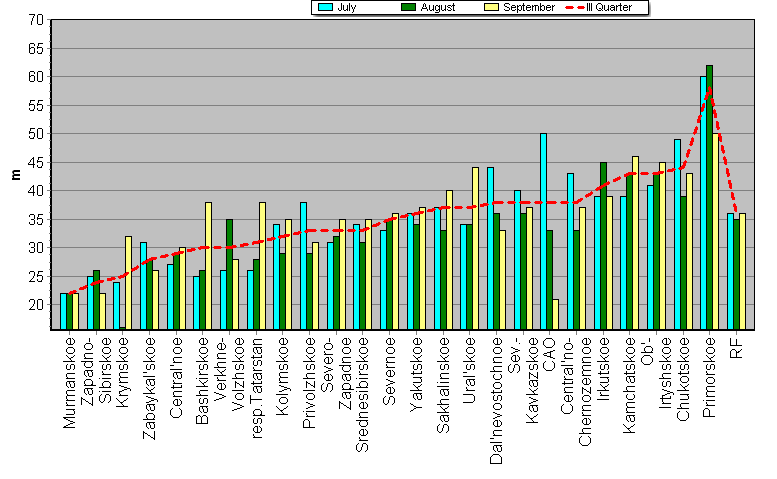Viewport: 777px width, 479px height.
Task: Click the 'Sakhalinskoe' x-axis label
Action: pyautogui.click(x=443, y=385)
